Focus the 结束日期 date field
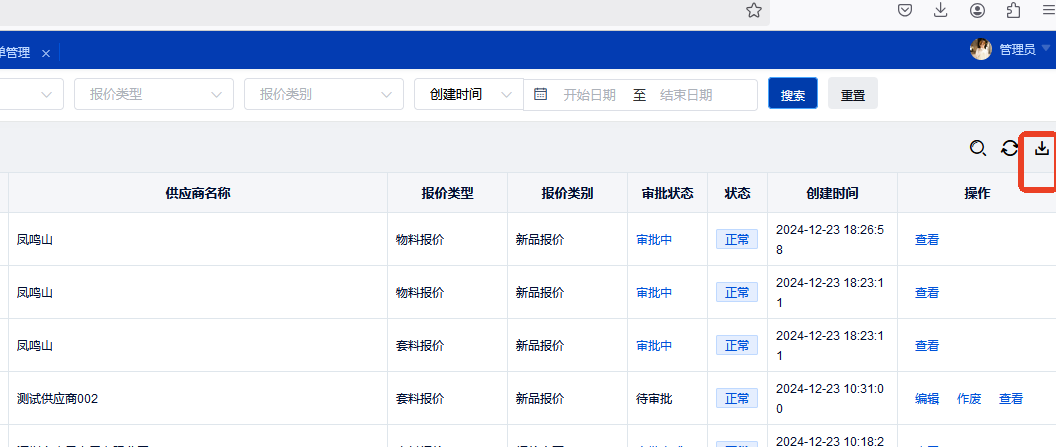 pyautogui.click(x=686, y=95)
